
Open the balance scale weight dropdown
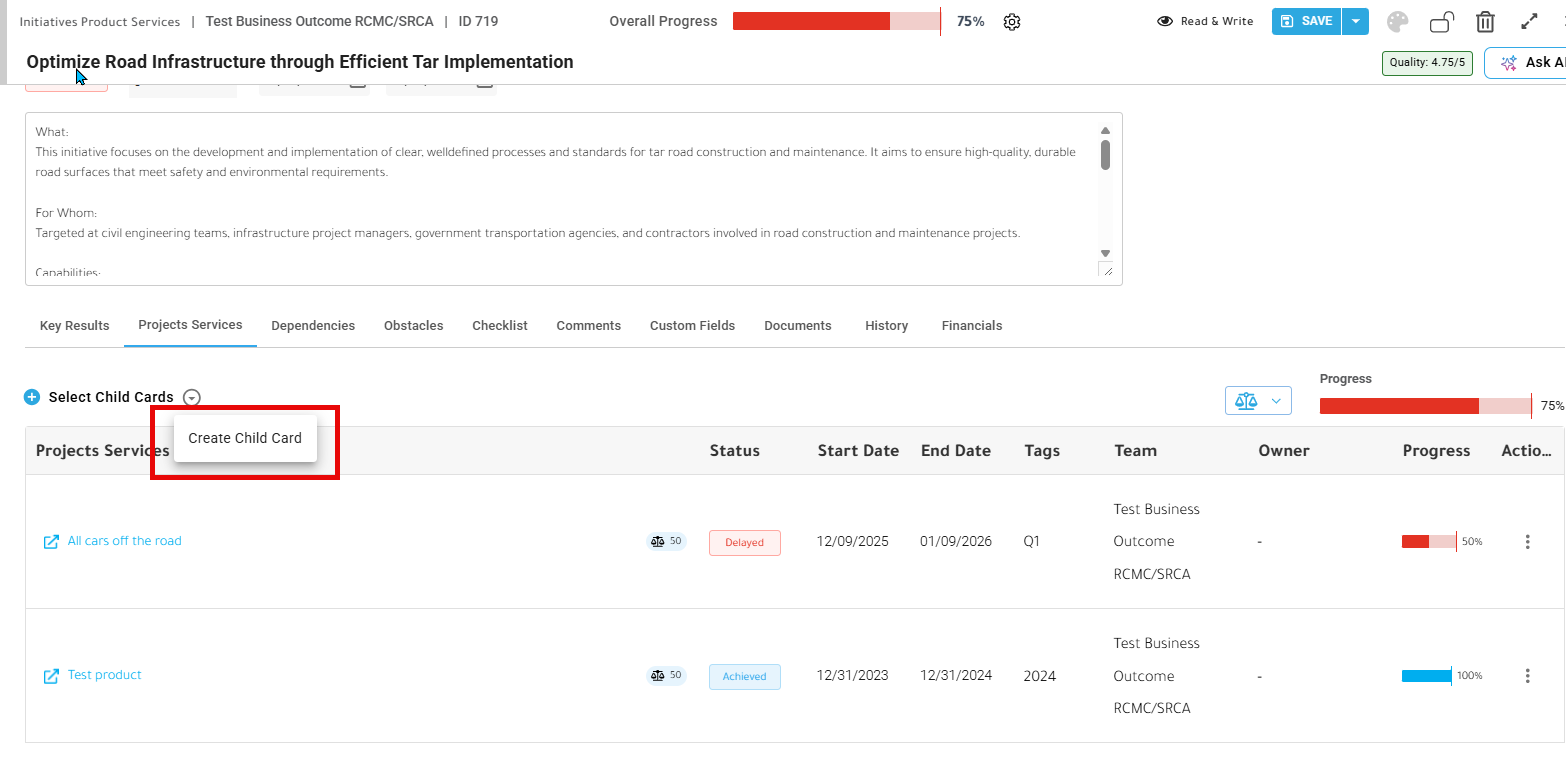pyautogui.click(x=1258, y=401)
